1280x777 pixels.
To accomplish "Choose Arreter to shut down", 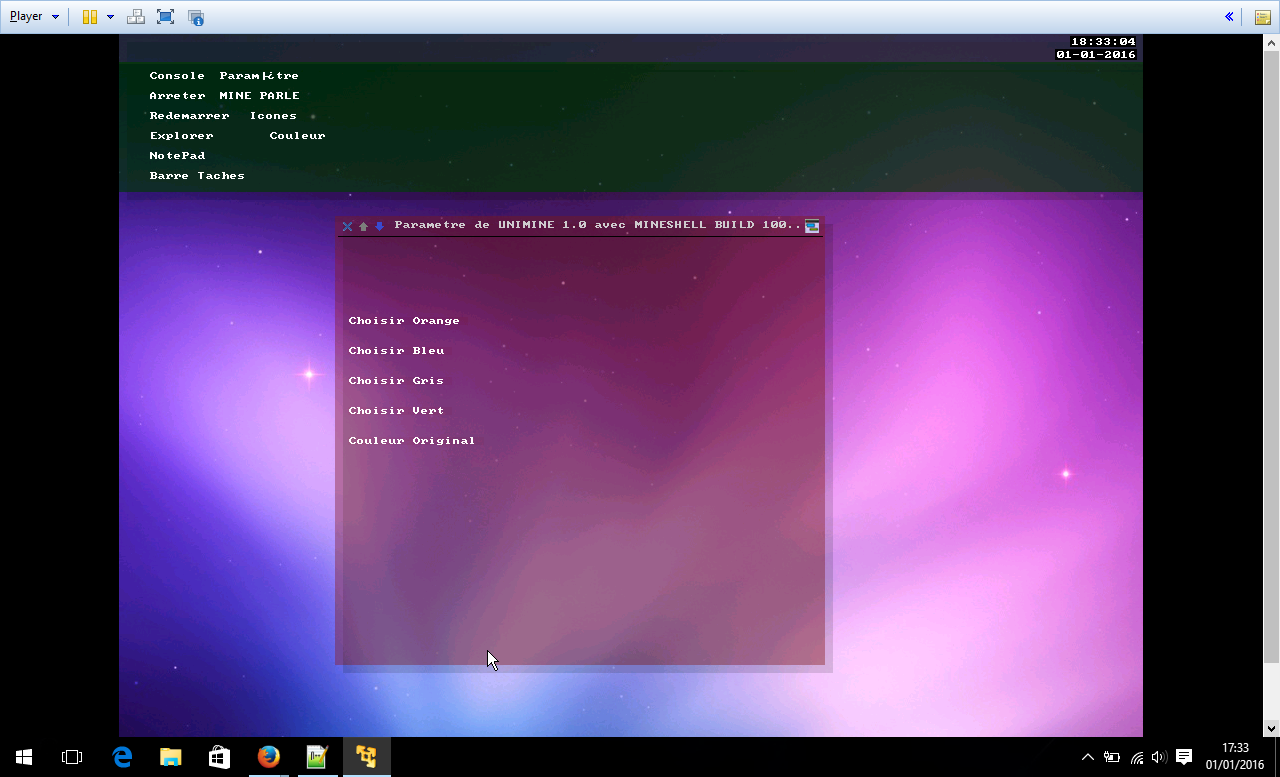I will (x=177, y=96).
